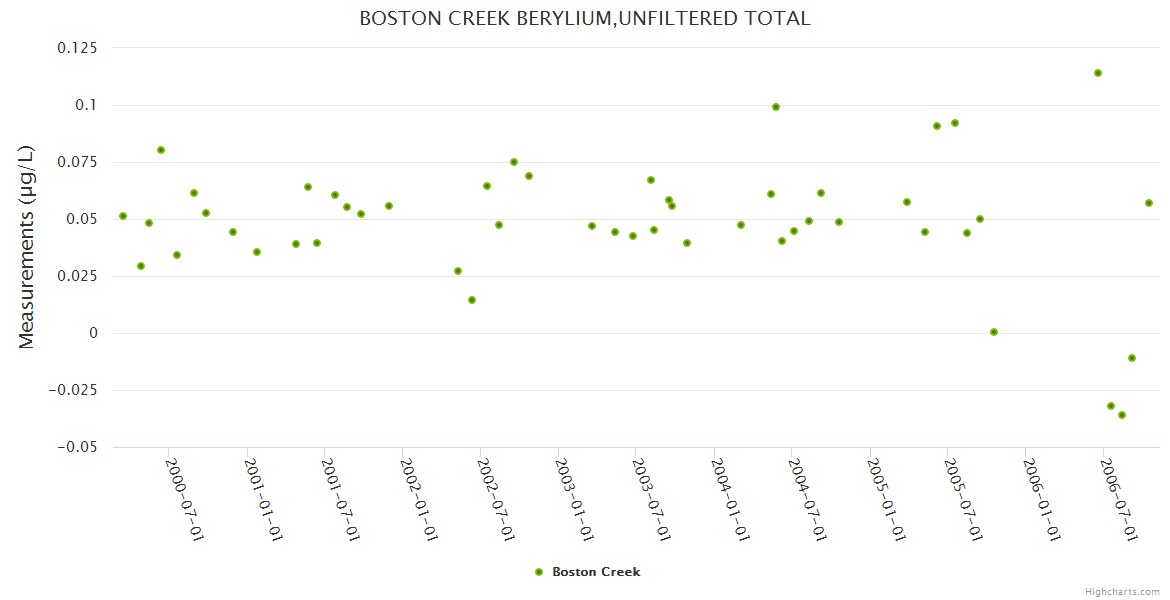This screenshot has width=1170, height=600.
Task: Pick the 2004 data point near 0.099
Action: coord(776,107)
